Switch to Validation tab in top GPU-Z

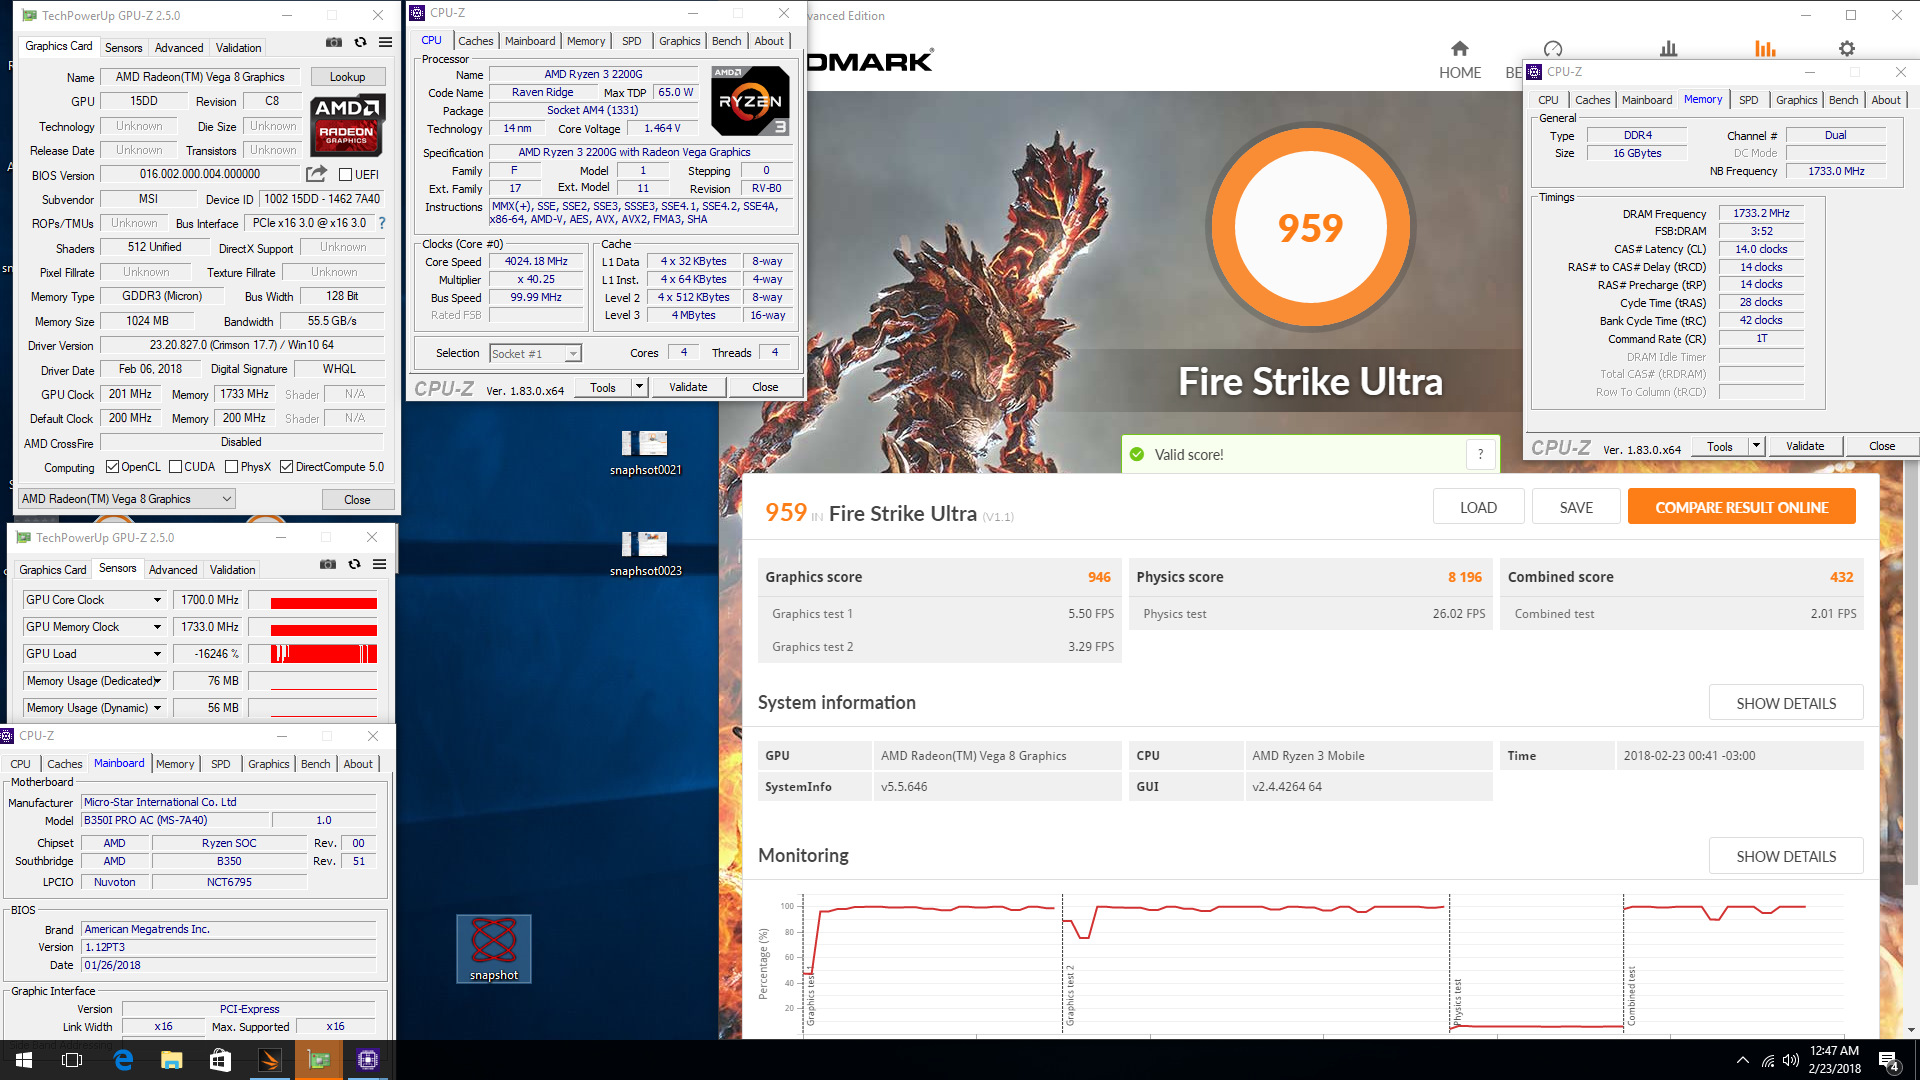tap(239, 47)
